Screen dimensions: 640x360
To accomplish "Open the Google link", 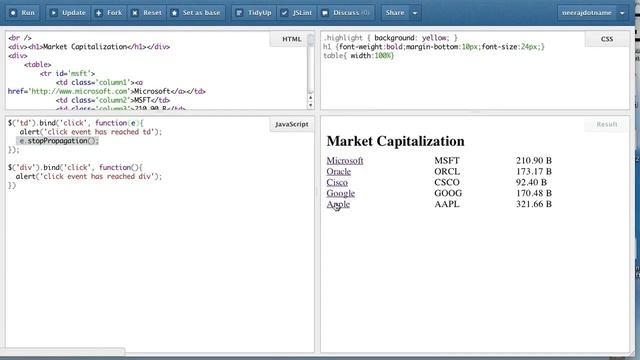I will pos(340,193).
